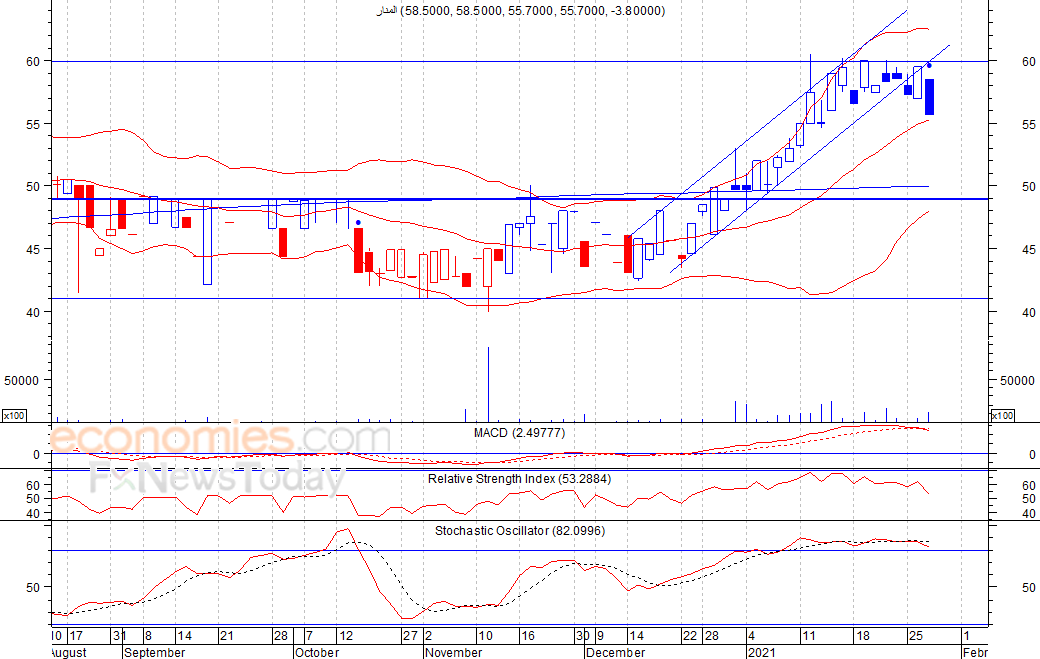This screenshot has width=1040, height=659.
Task: Click the Relative Strength Index (53.2884) label
Action: (x=519, y=479)
